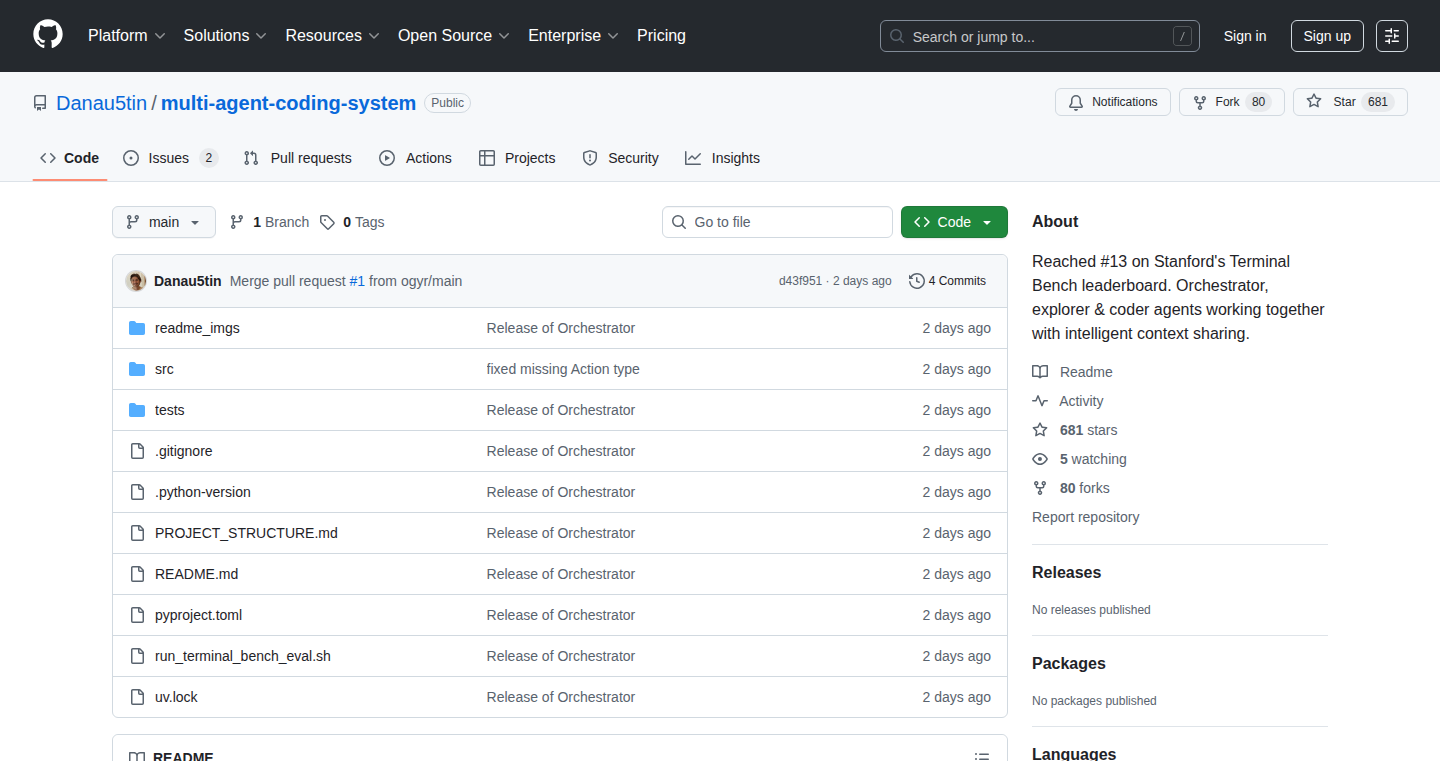Click the fork icon in Fork button
The image size is (1440, 761).
(1200, 102)
